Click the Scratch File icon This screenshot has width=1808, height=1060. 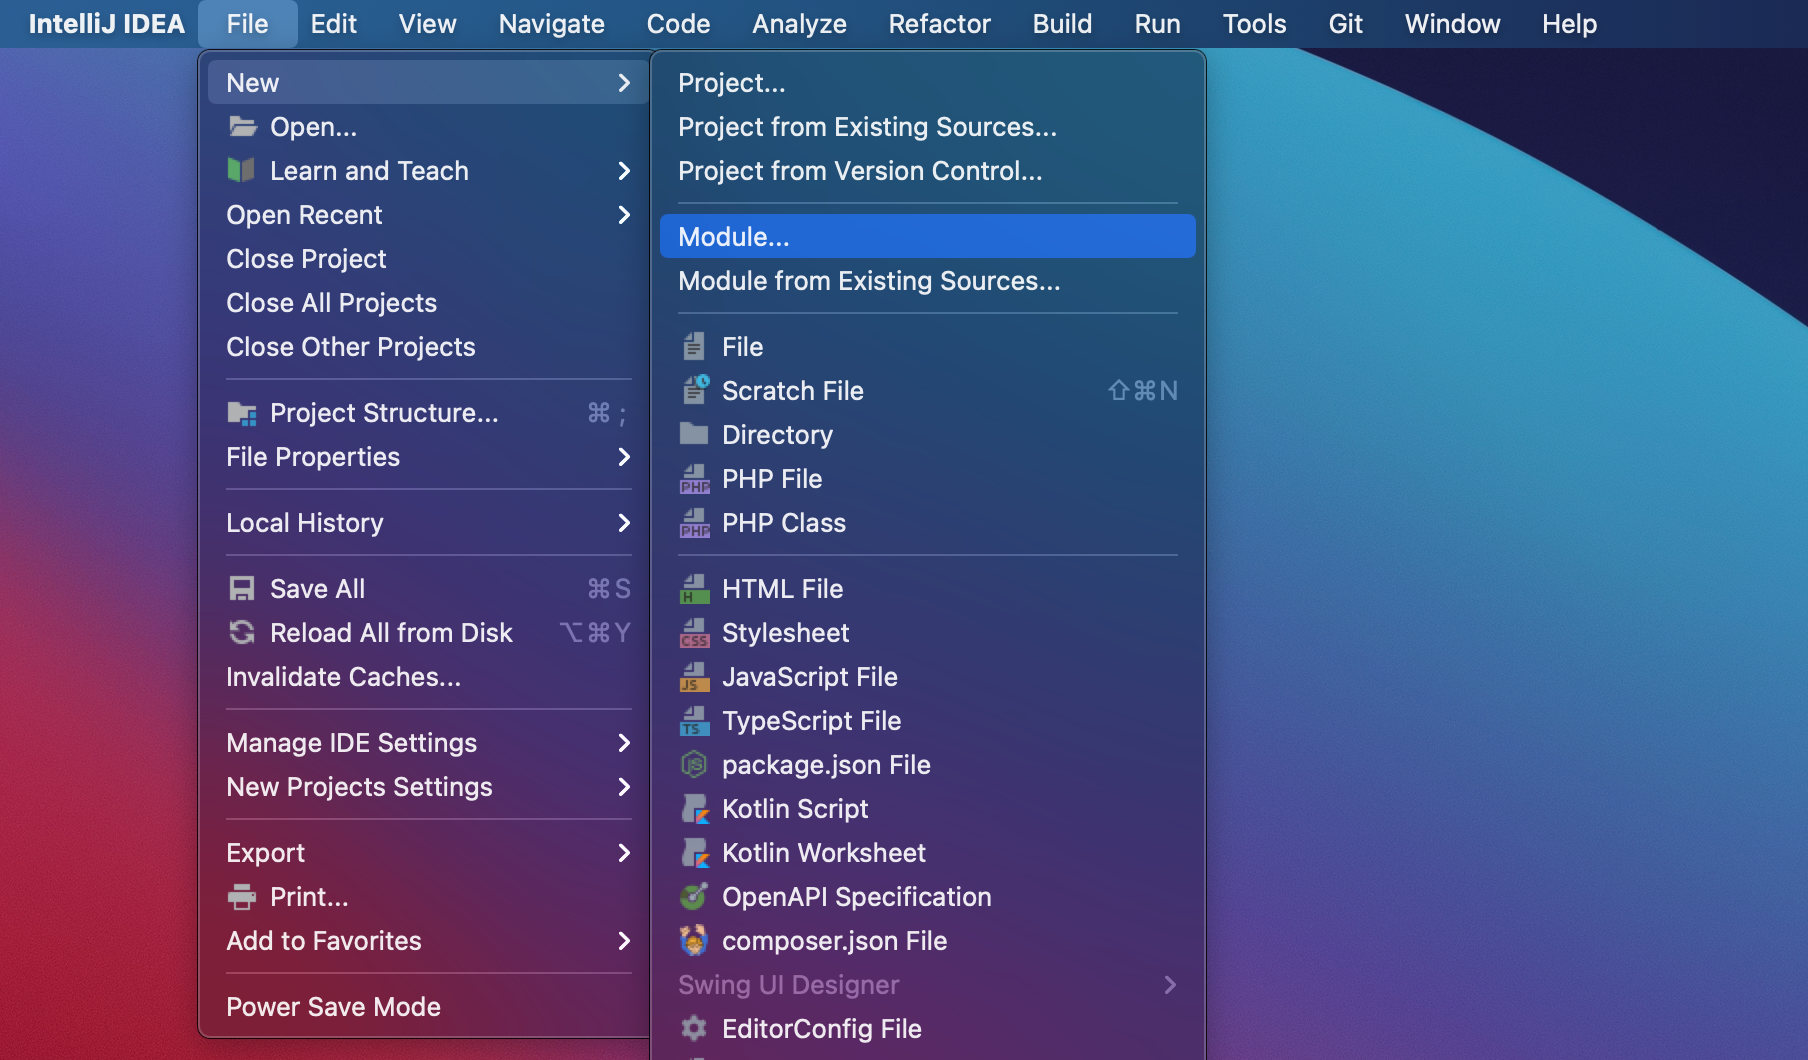(695, 390)
